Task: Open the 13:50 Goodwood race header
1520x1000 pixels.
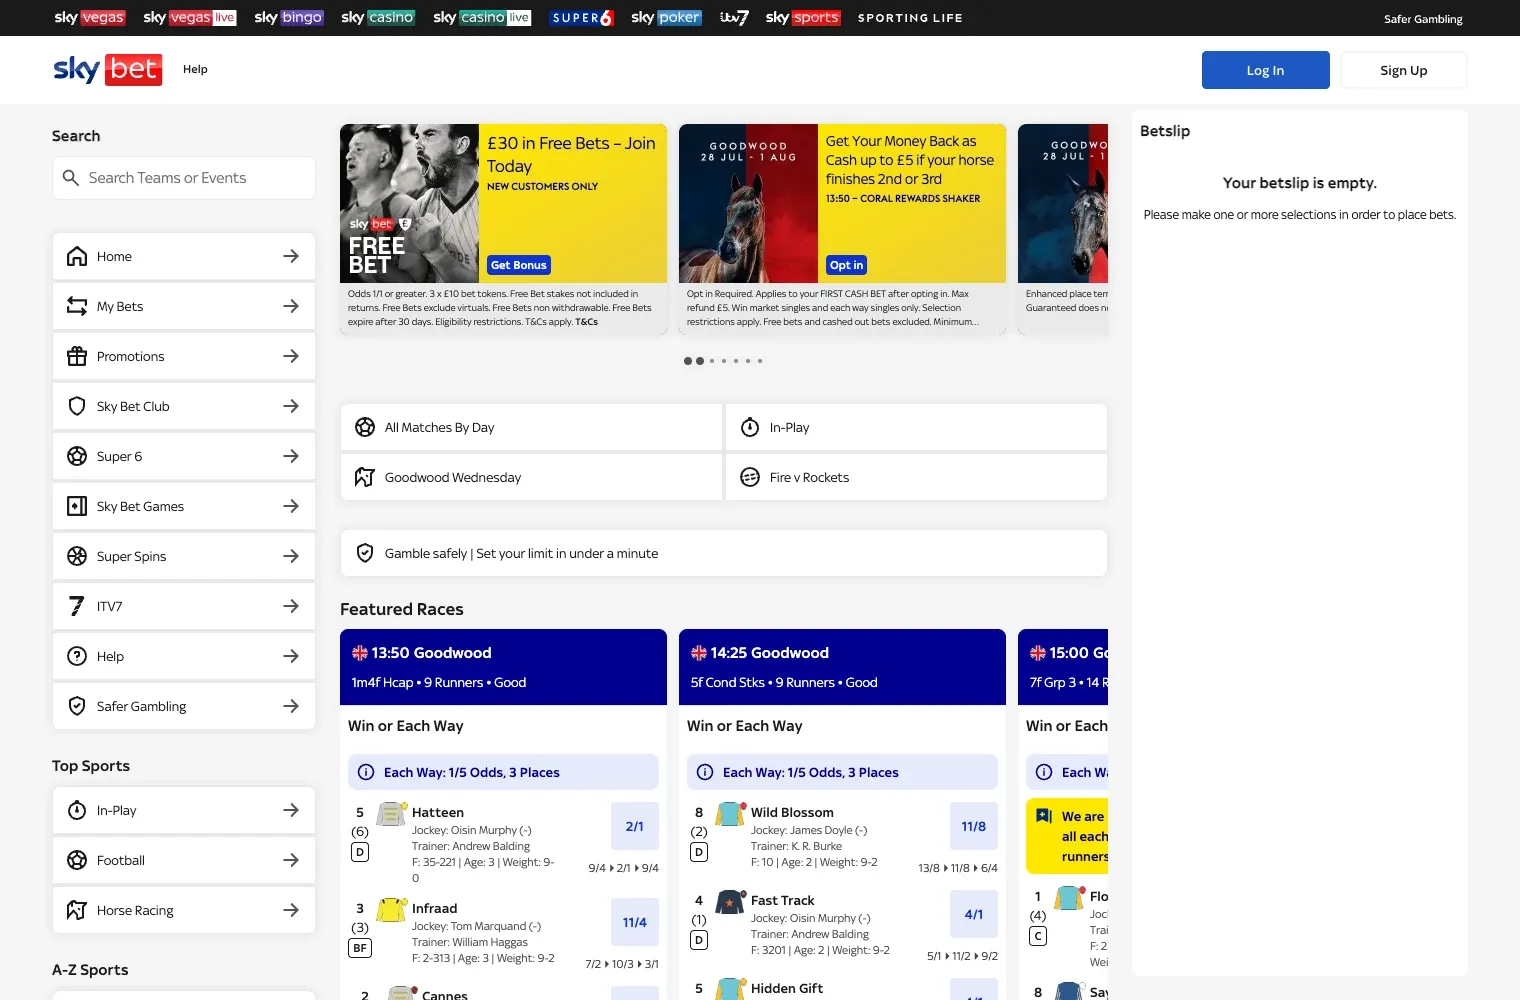Action: click(503, 667)
